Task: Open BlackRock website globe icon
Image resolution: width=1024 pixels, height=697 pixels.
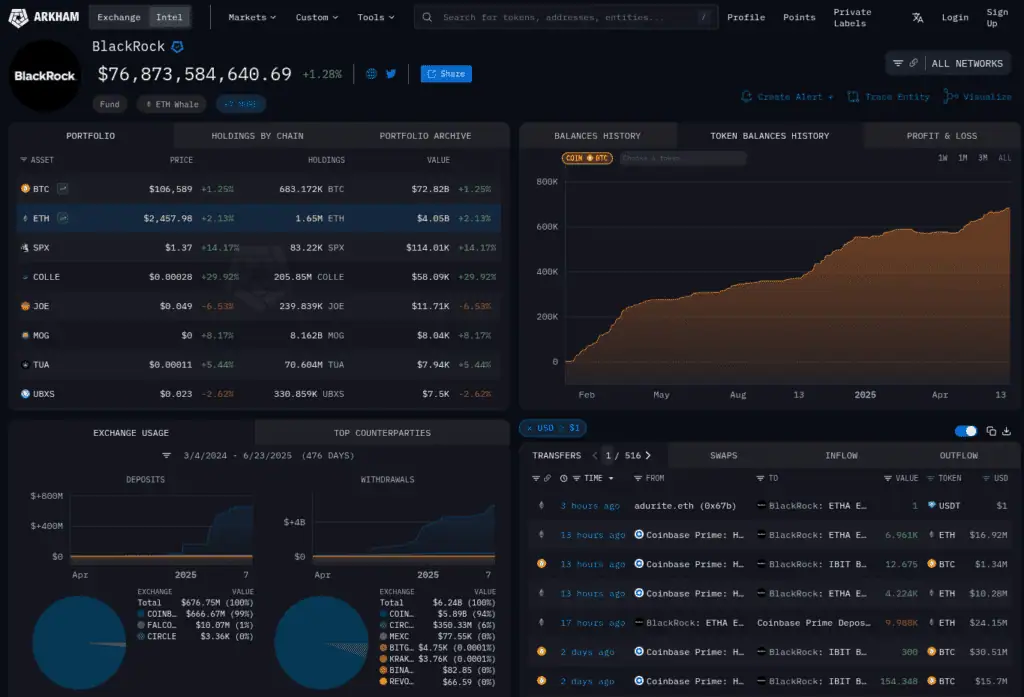Action: tap(371, 74)
